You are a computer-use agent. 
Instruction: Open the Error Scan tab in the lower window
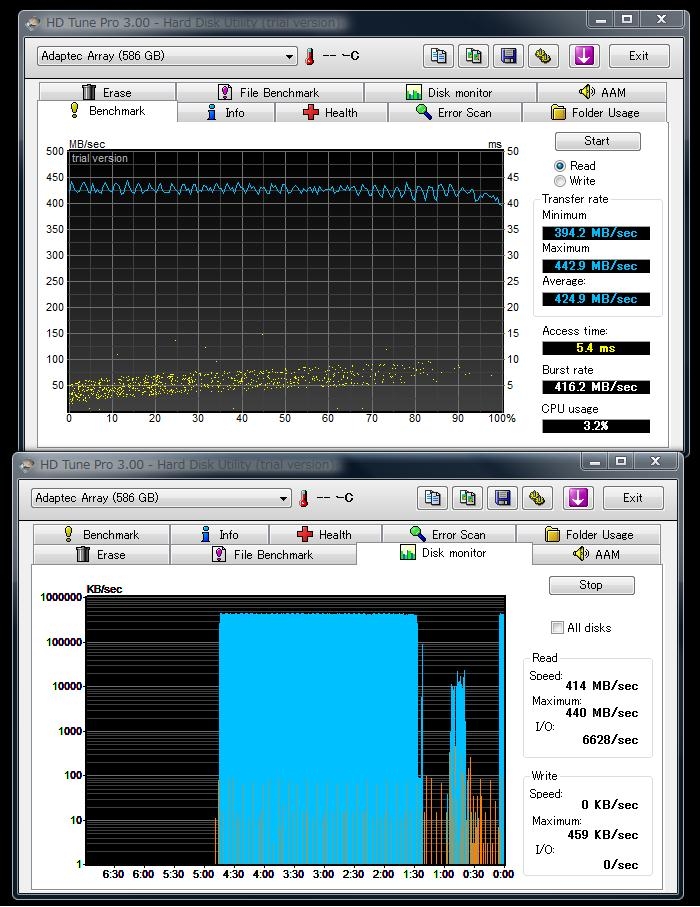pyautogui.click(x=447, y=535)
